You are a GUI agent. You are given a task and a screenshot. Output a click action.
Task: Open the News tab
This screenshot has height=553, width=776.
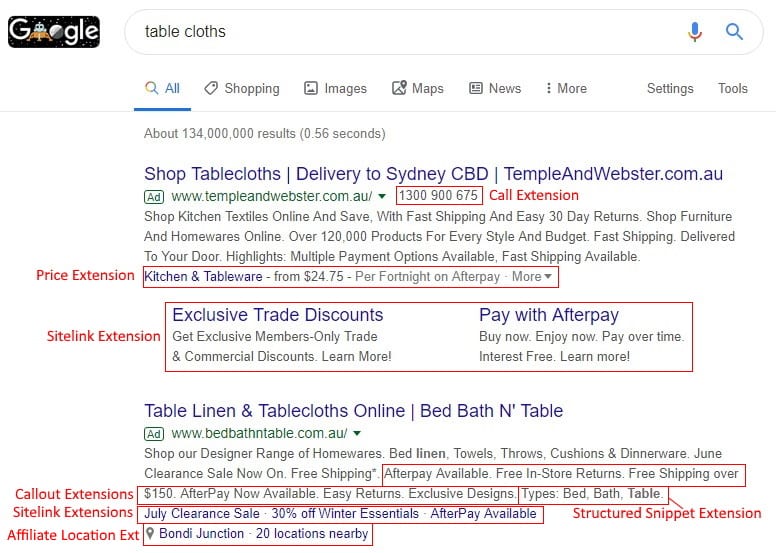click(x=495, y=89)
